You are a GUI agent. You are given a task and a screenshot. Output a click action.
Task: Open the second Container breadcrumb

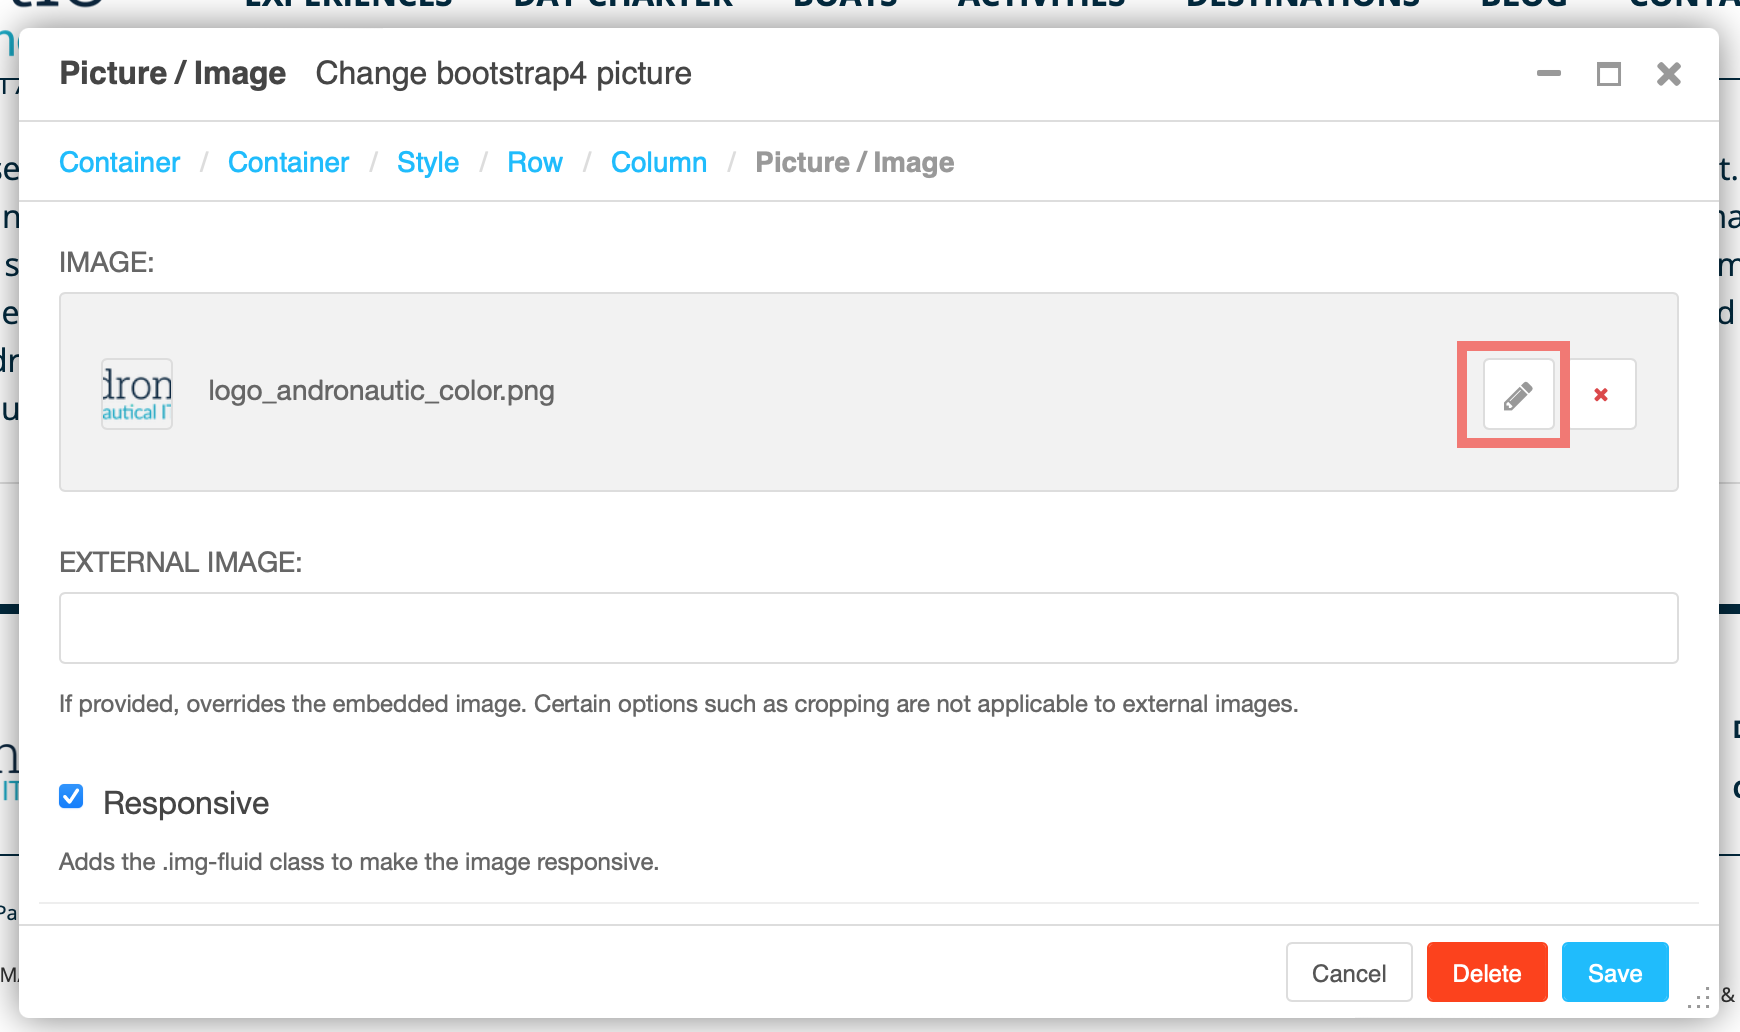click(x=289, y=162)
